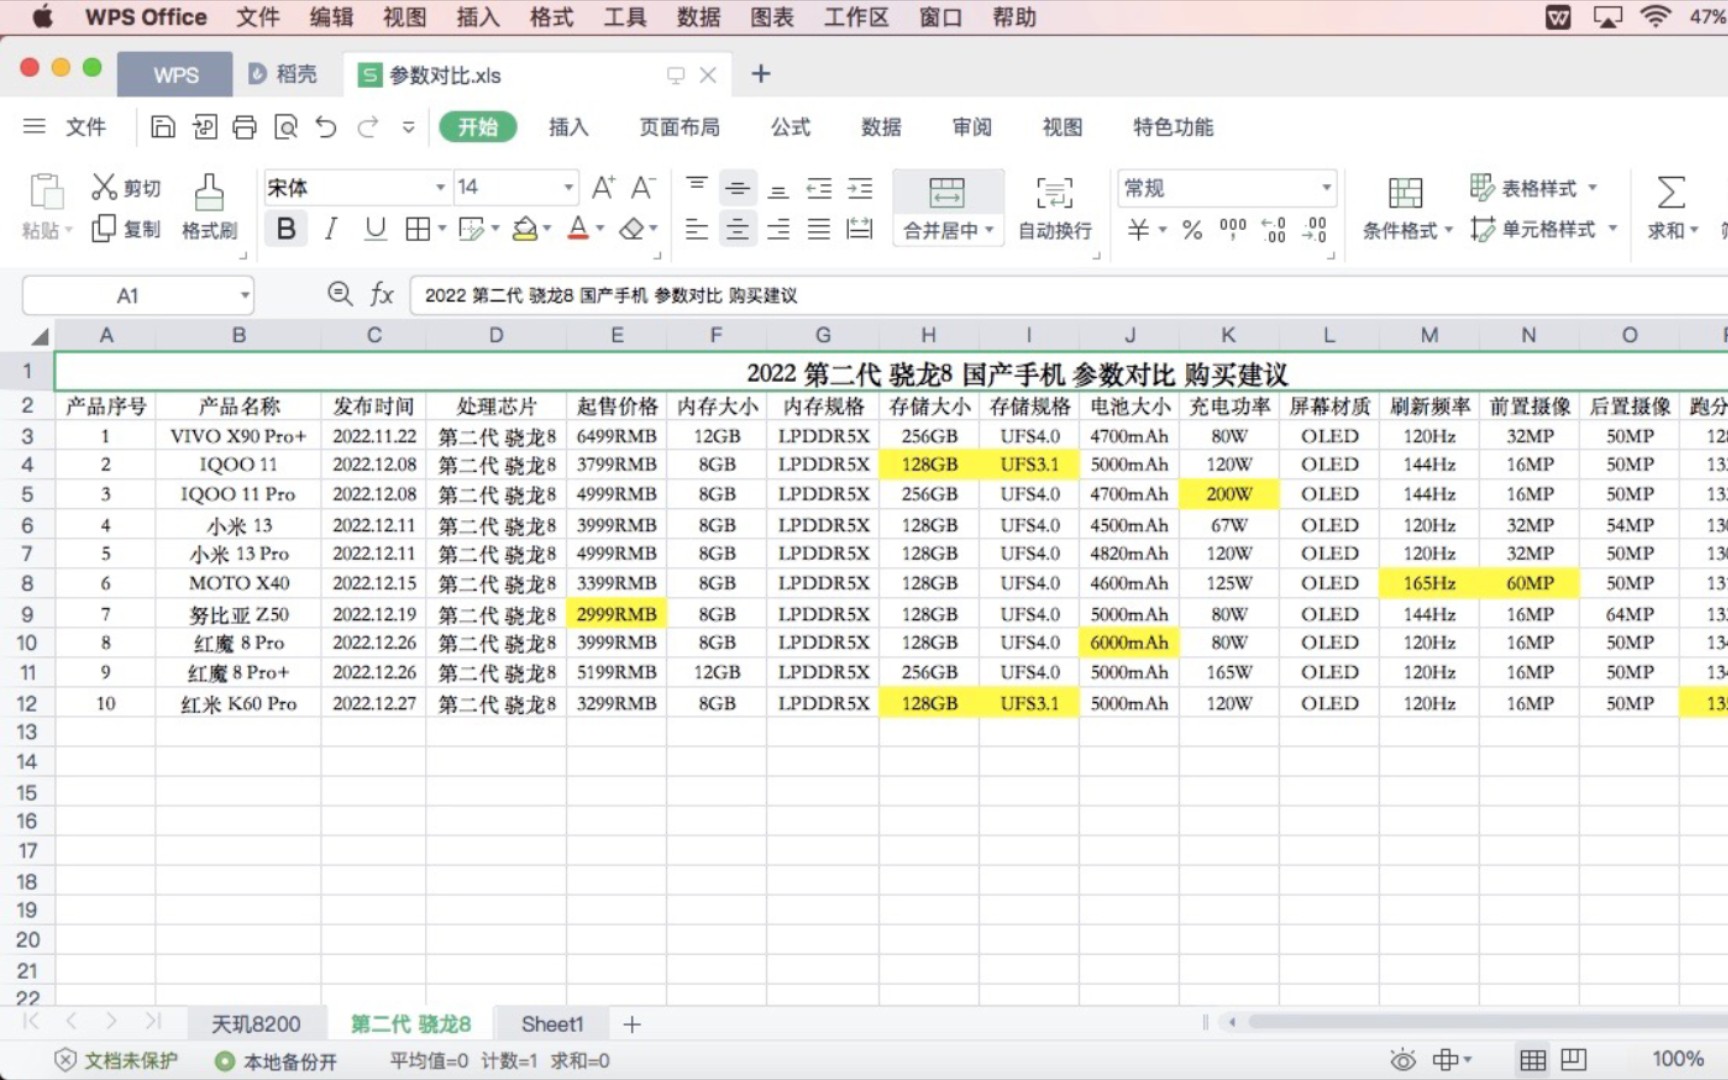
Task: Click 自动换行 wrap text button
Action: [1055, 208]
